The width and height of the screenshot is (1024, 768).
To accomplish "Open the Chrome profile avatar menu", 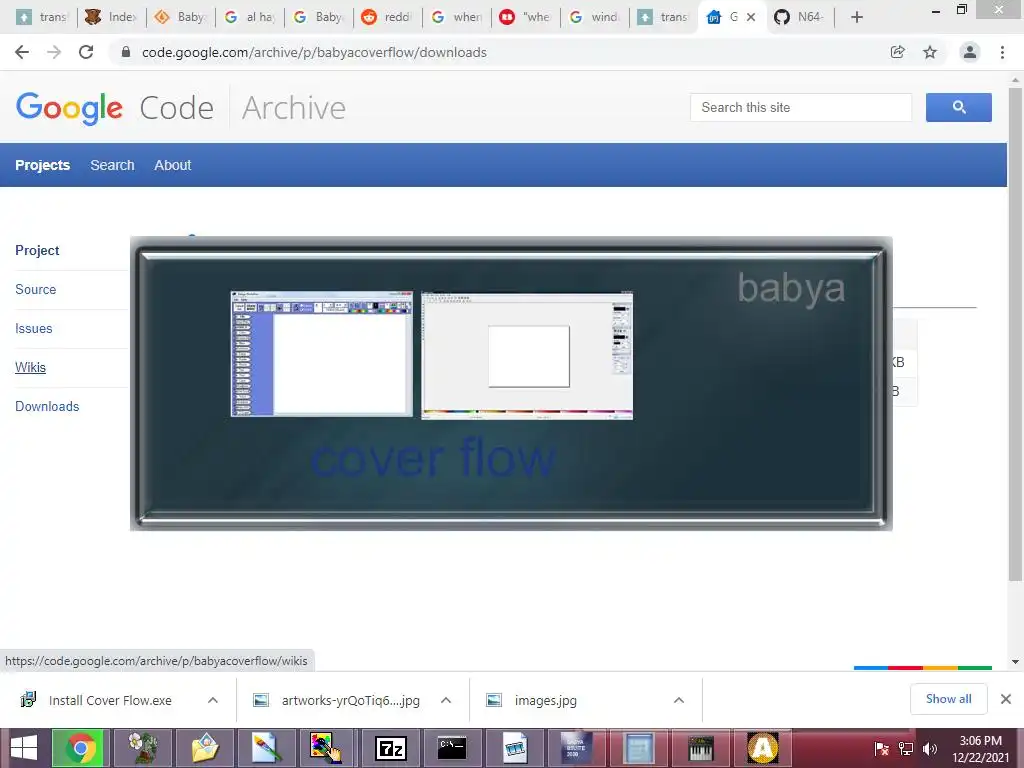I will pyautogui.click(x=970, y=52).
